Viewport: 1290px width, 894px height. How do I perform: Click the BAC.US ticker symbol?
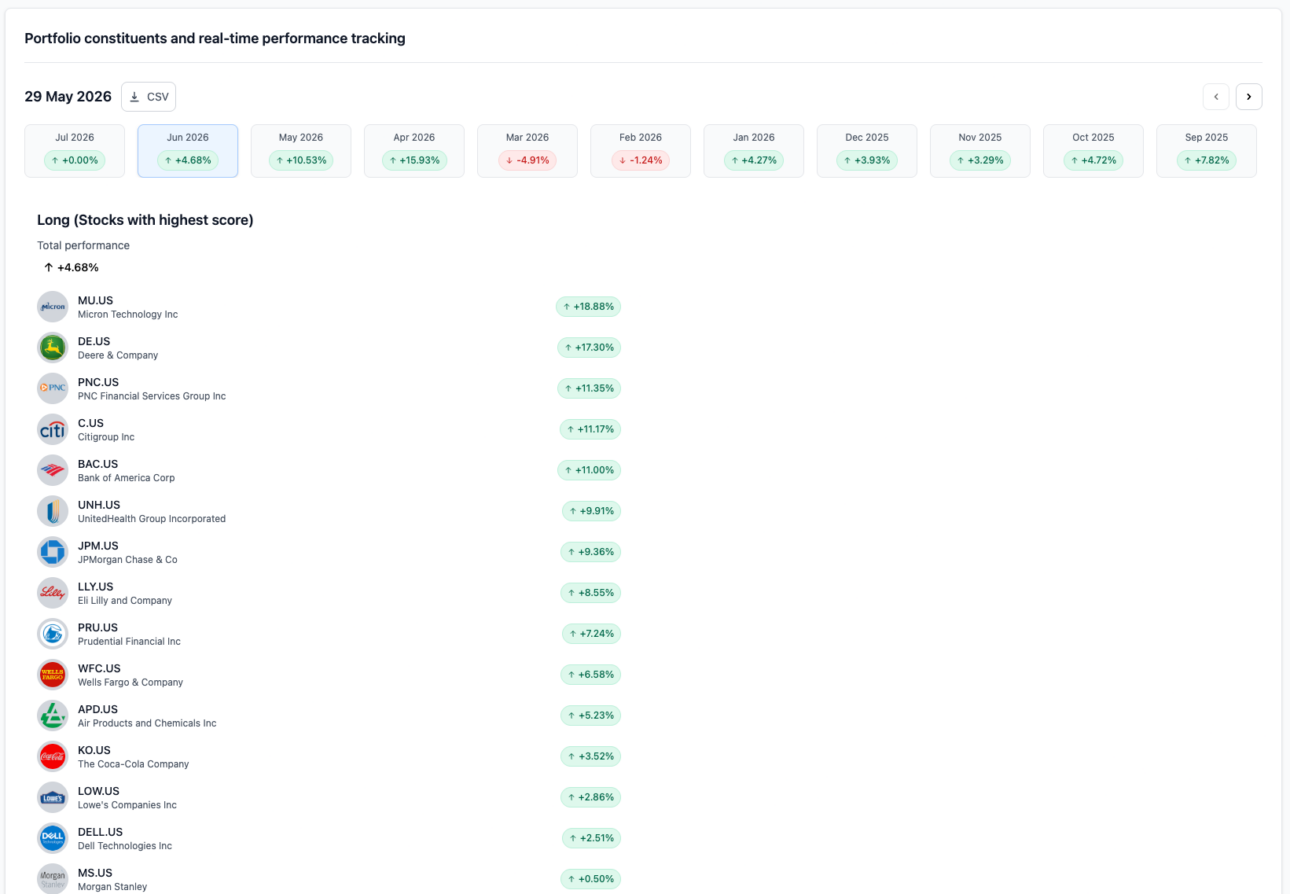tap(98, 464)
